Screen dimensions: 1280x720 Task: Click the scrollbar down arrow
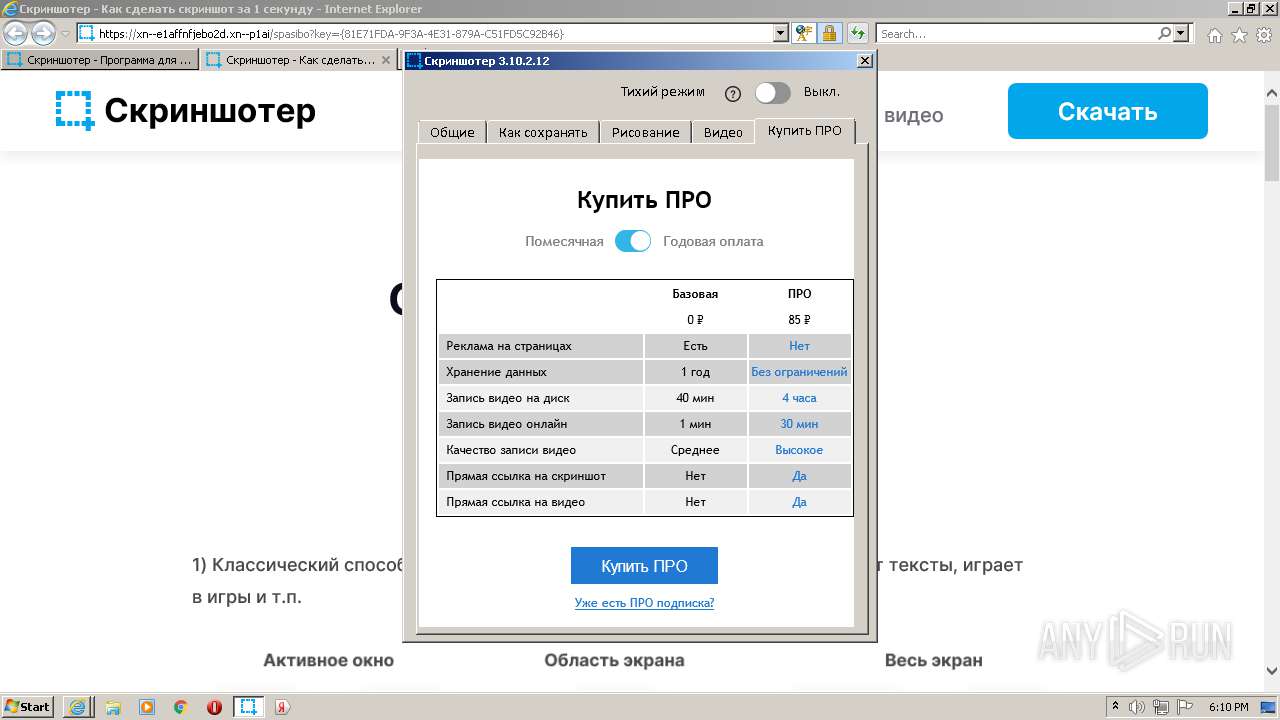1272,671
